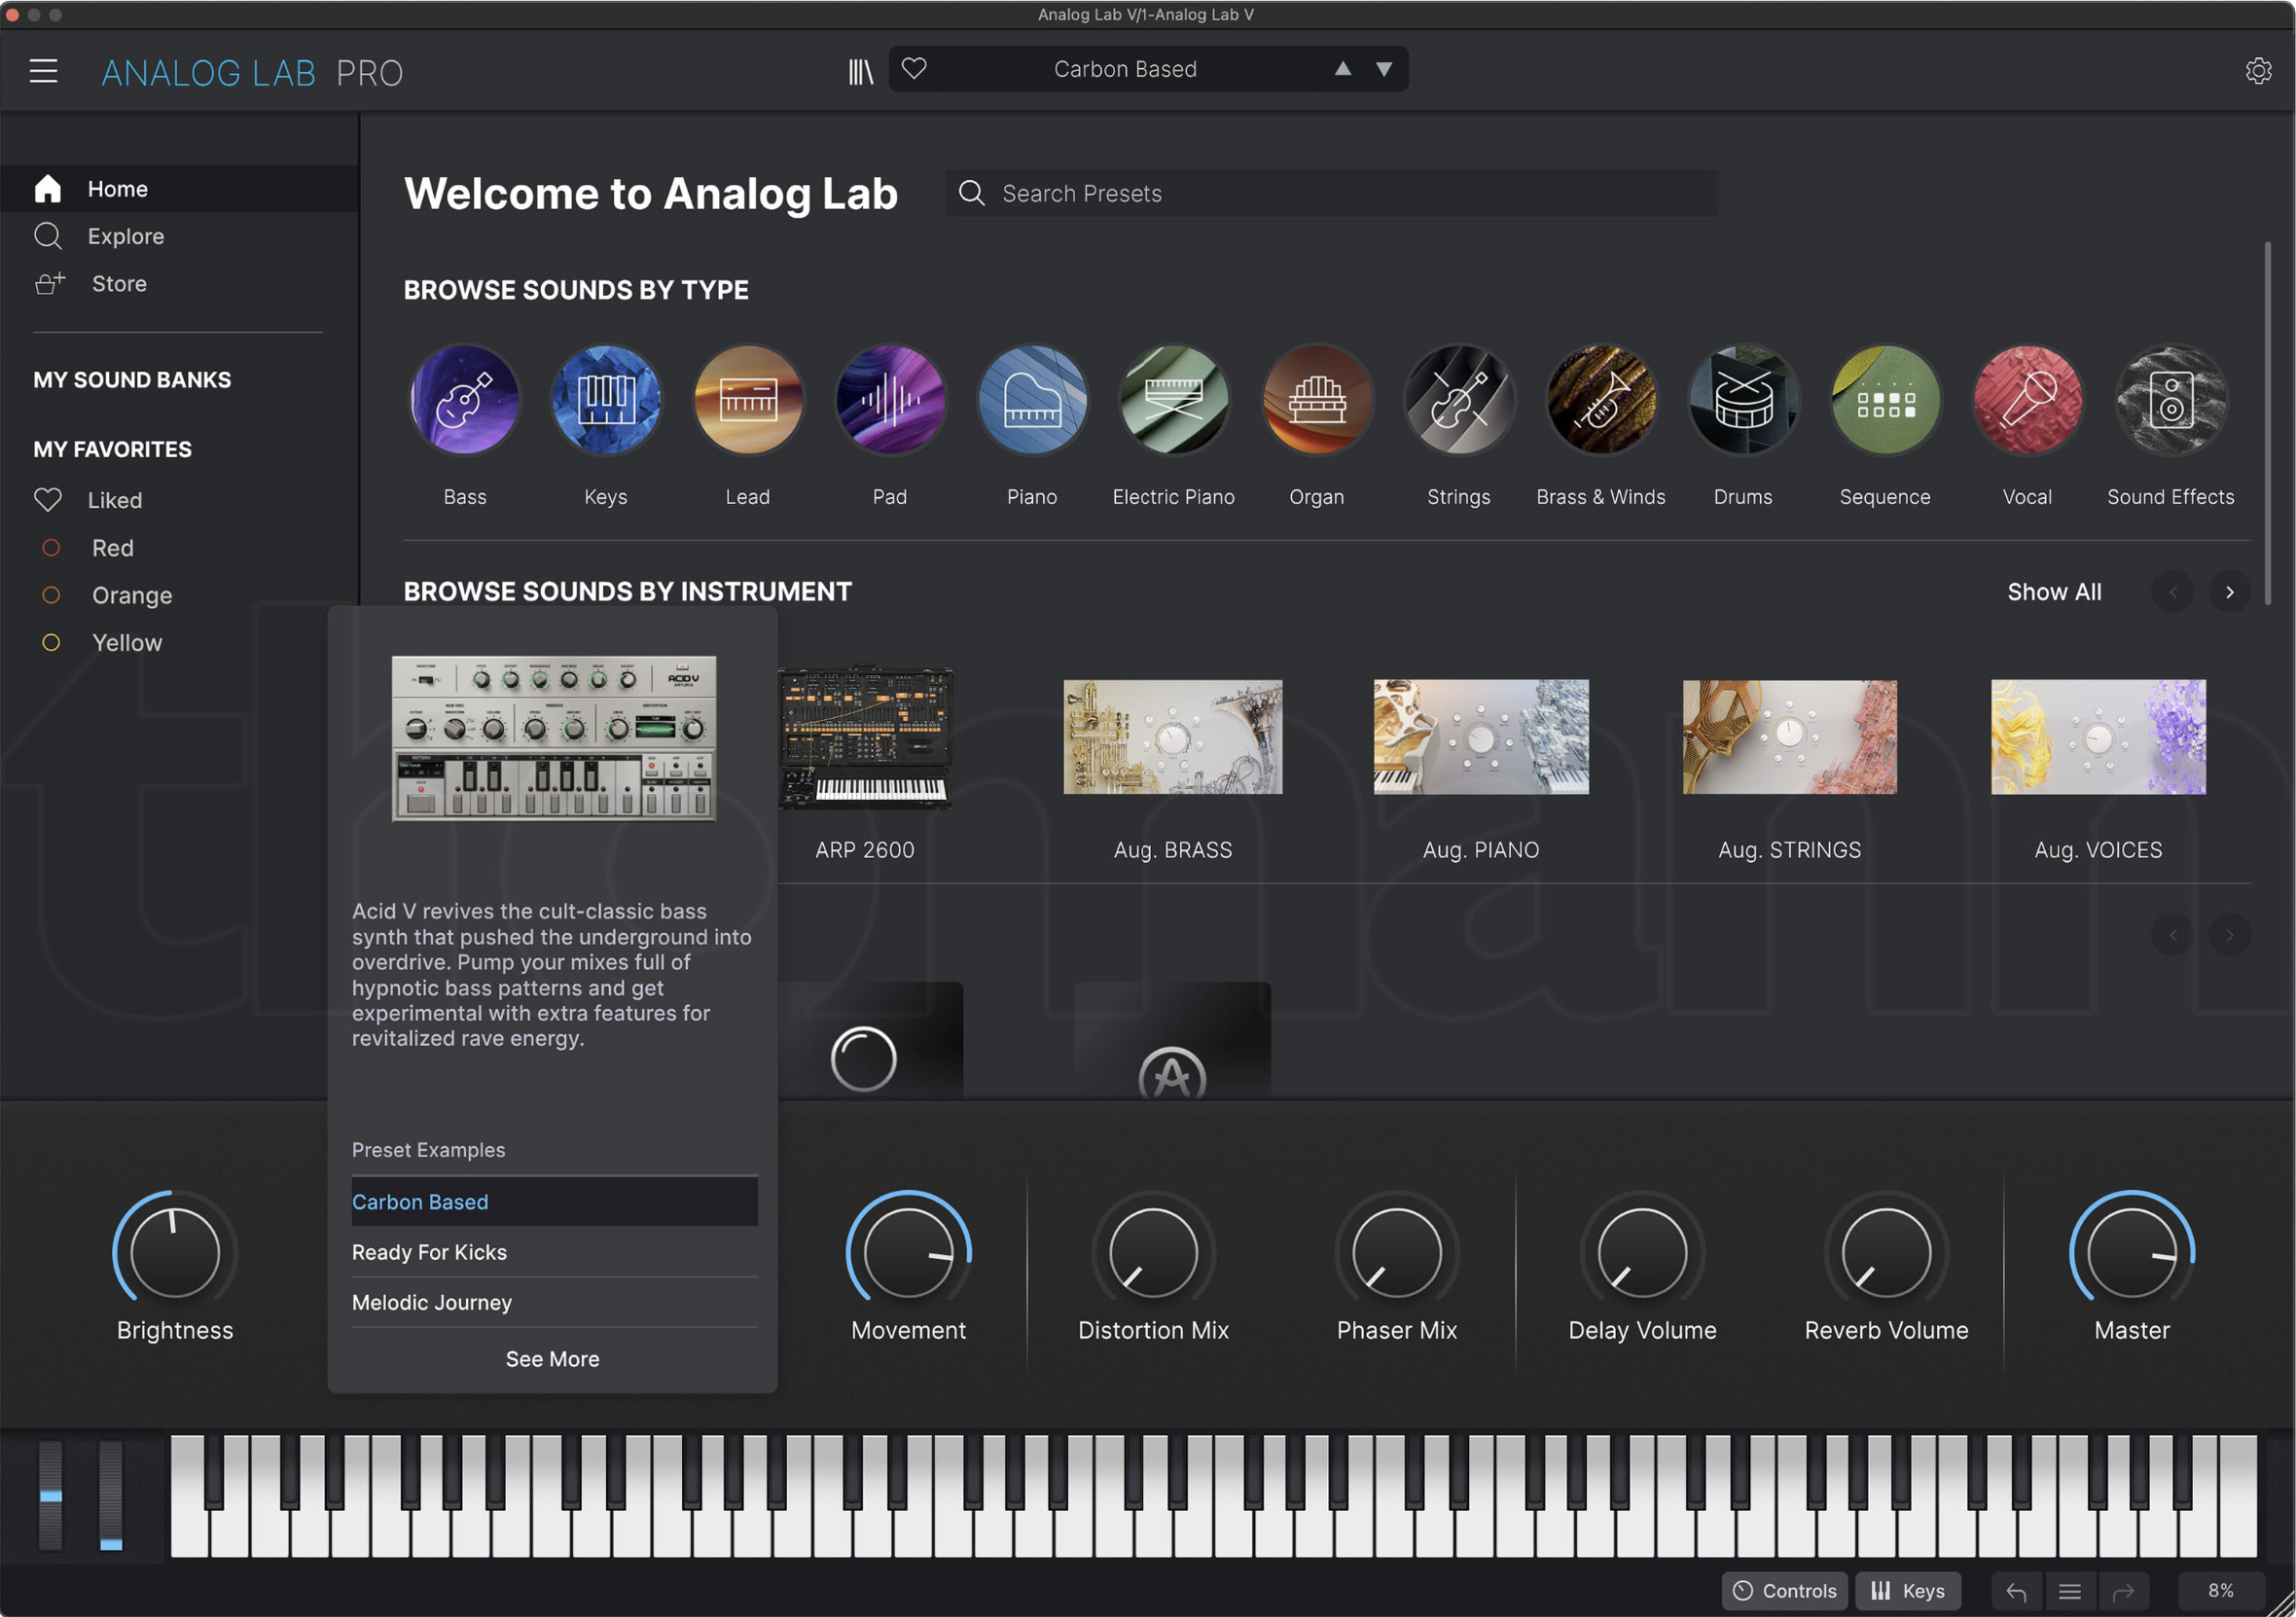The width and height of the screenshot is (2296, 1617).
Task: Click the preset list library icon
Action: [860, 69]
